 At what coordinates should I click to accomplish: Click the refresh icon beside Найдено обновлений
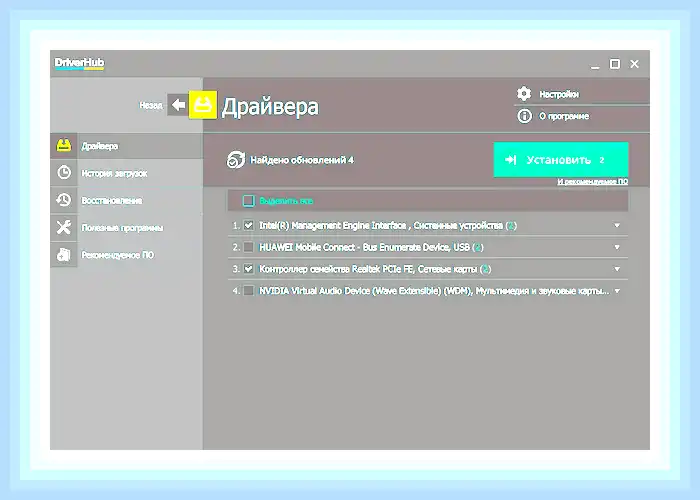(x=236, y=159)
